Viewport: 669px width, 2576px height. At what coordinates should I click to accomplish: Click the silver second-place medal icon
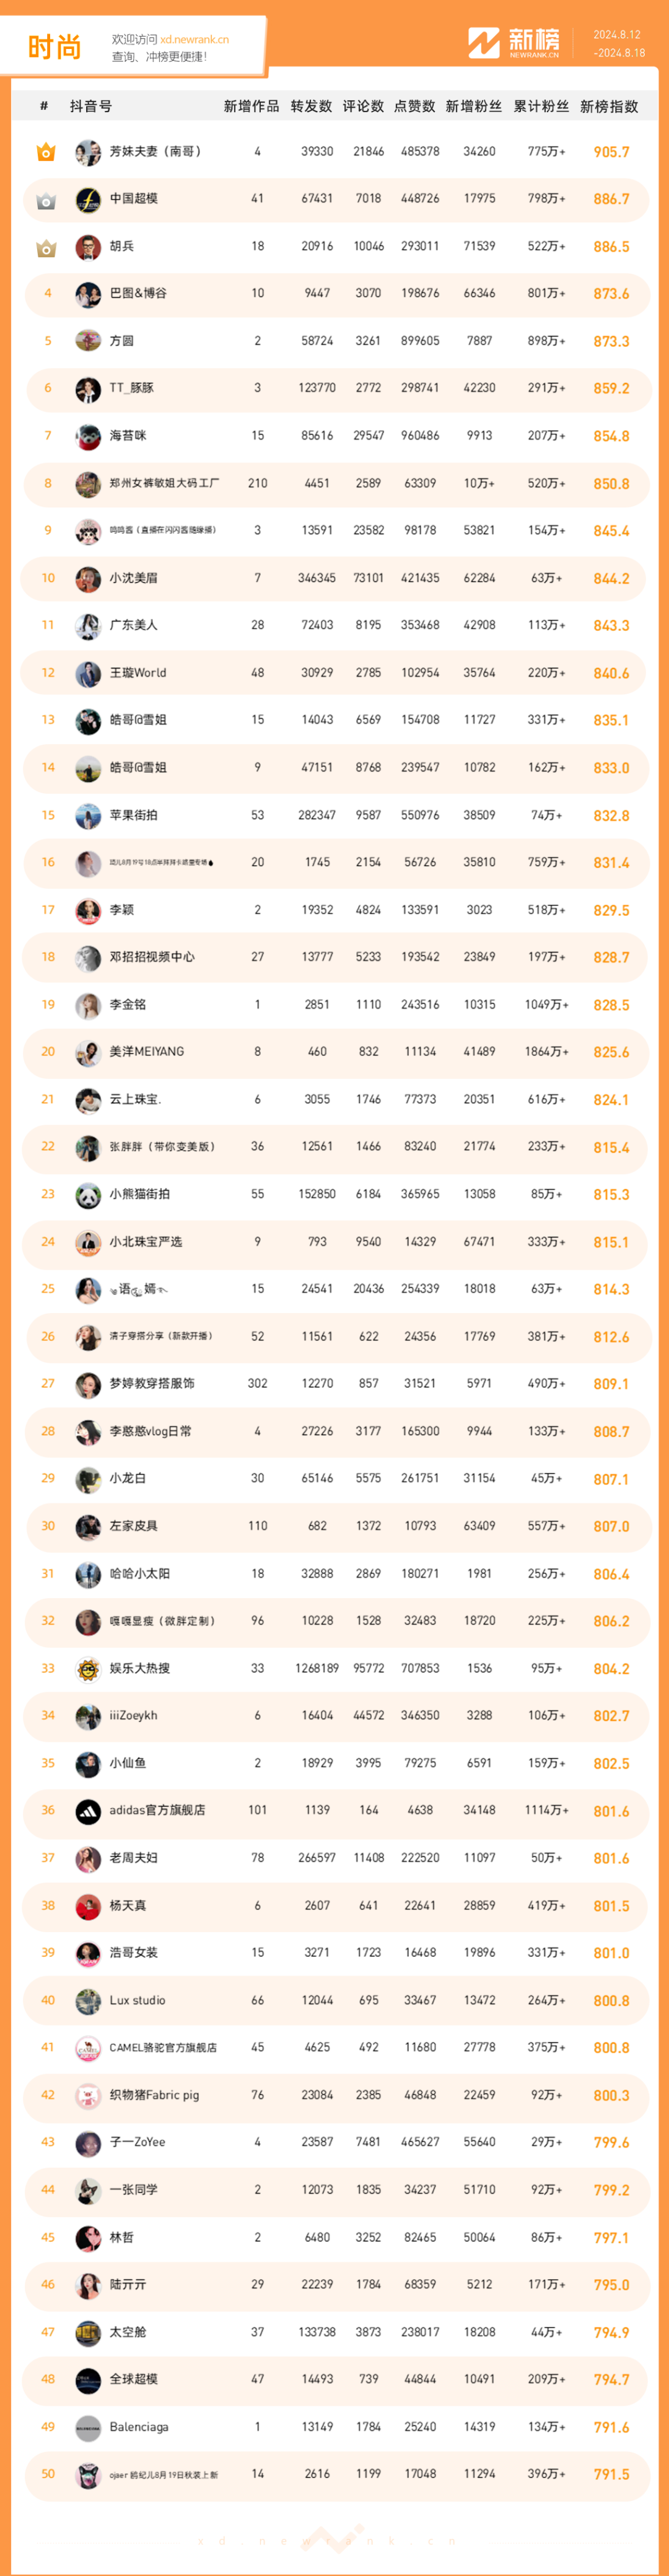point(46,200)
